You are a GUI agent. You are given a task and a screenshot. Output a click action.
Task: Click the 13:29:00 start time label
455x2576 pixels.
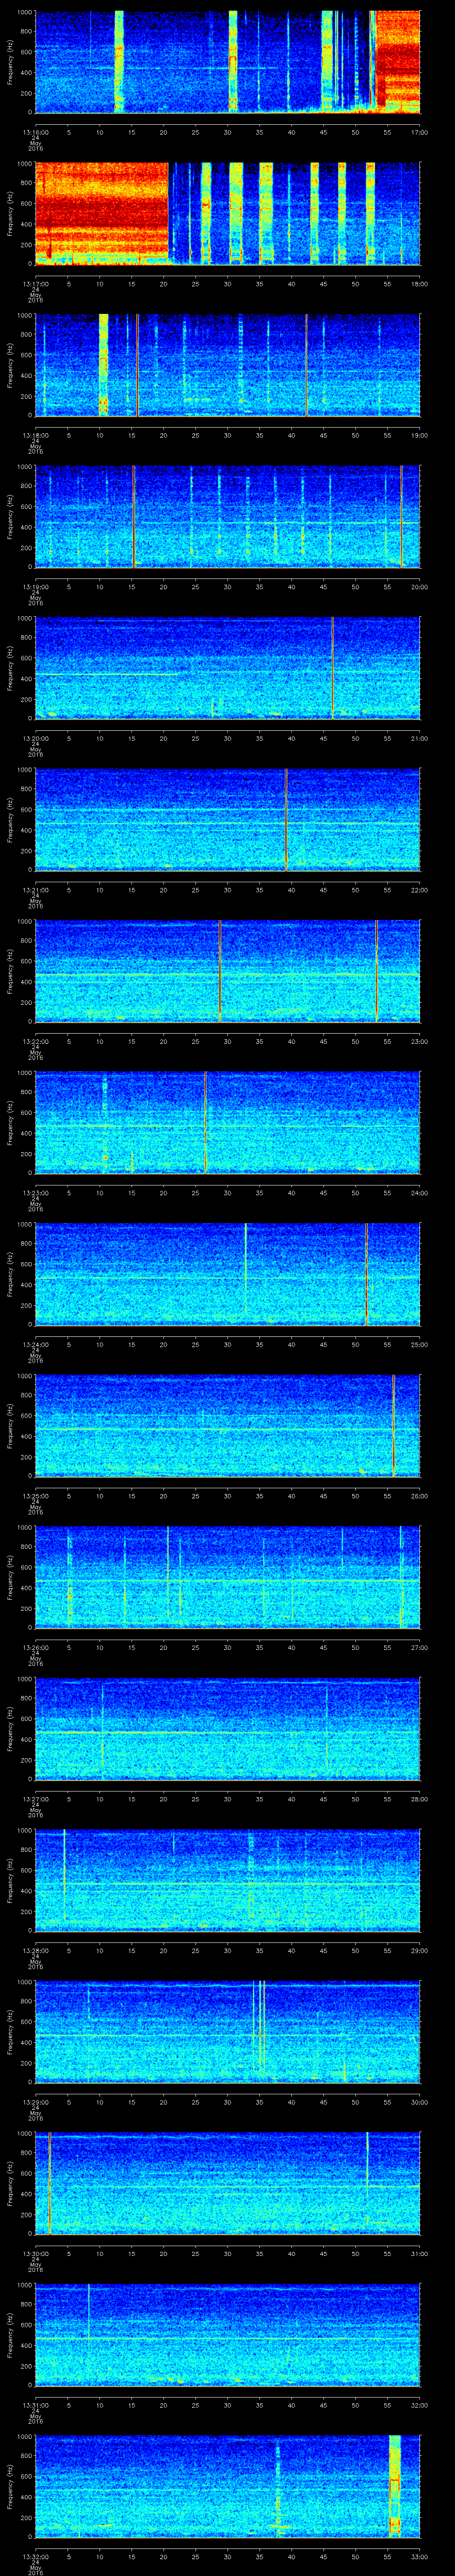tap(35, 2101)
